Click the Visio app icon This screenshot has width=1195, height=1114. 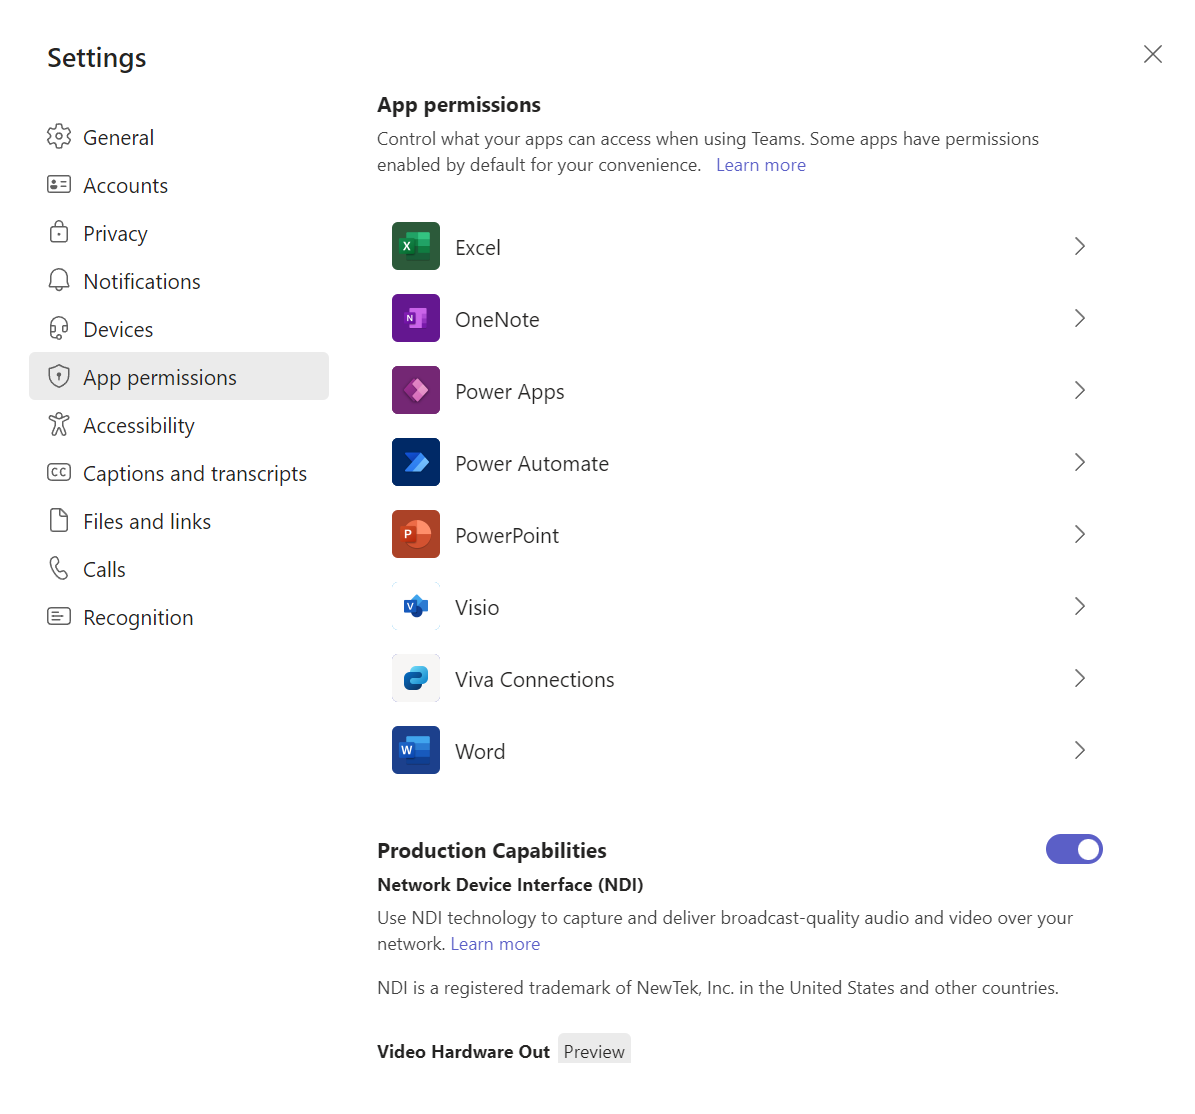pos(415,607)
